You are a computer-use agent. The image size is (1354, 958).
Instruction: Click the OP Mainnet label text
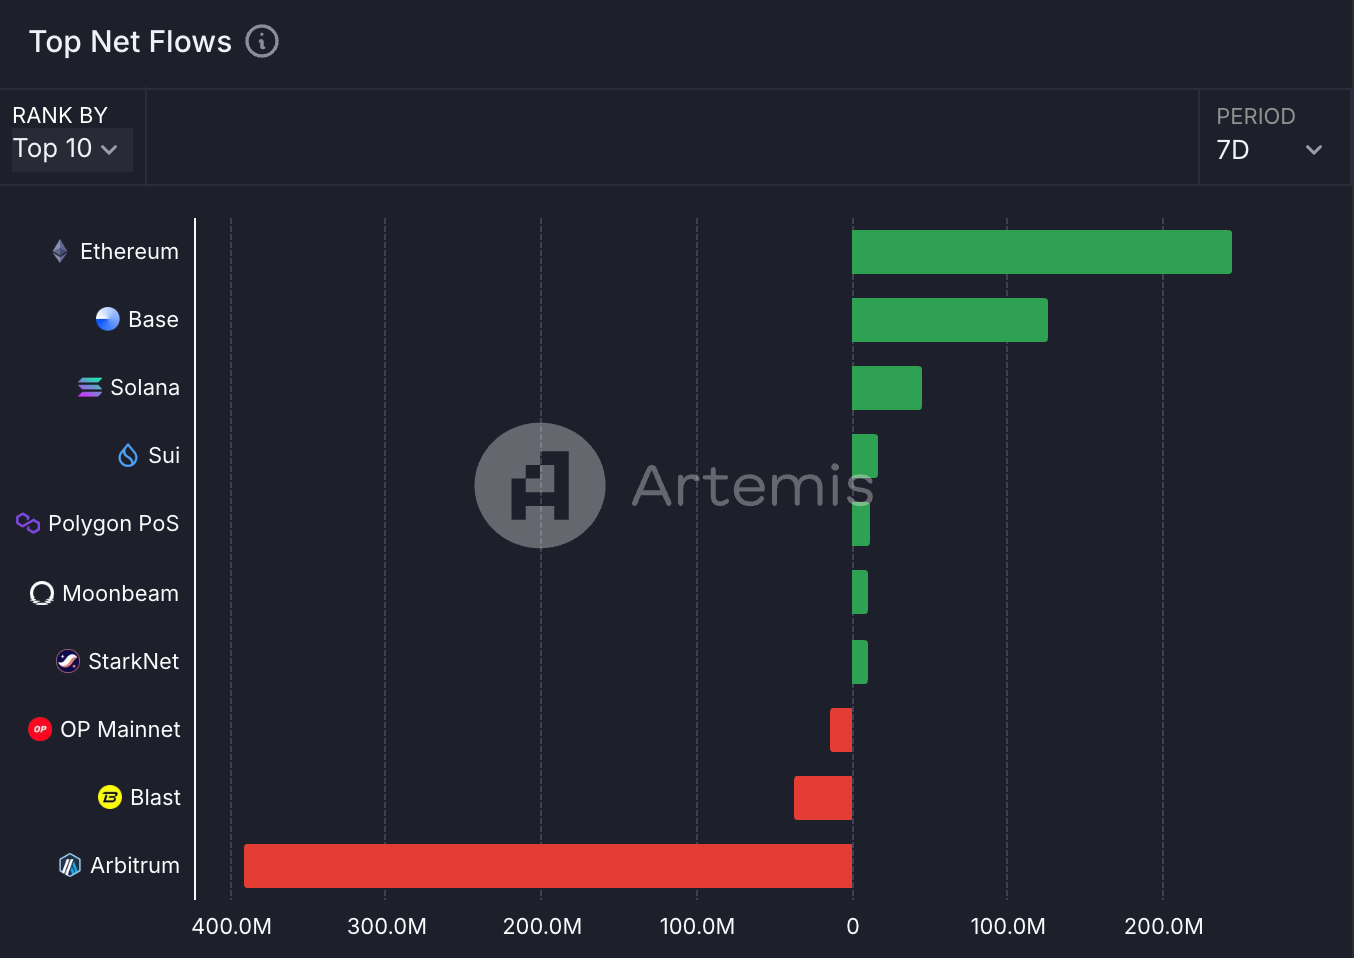click(x=120, y=729)
